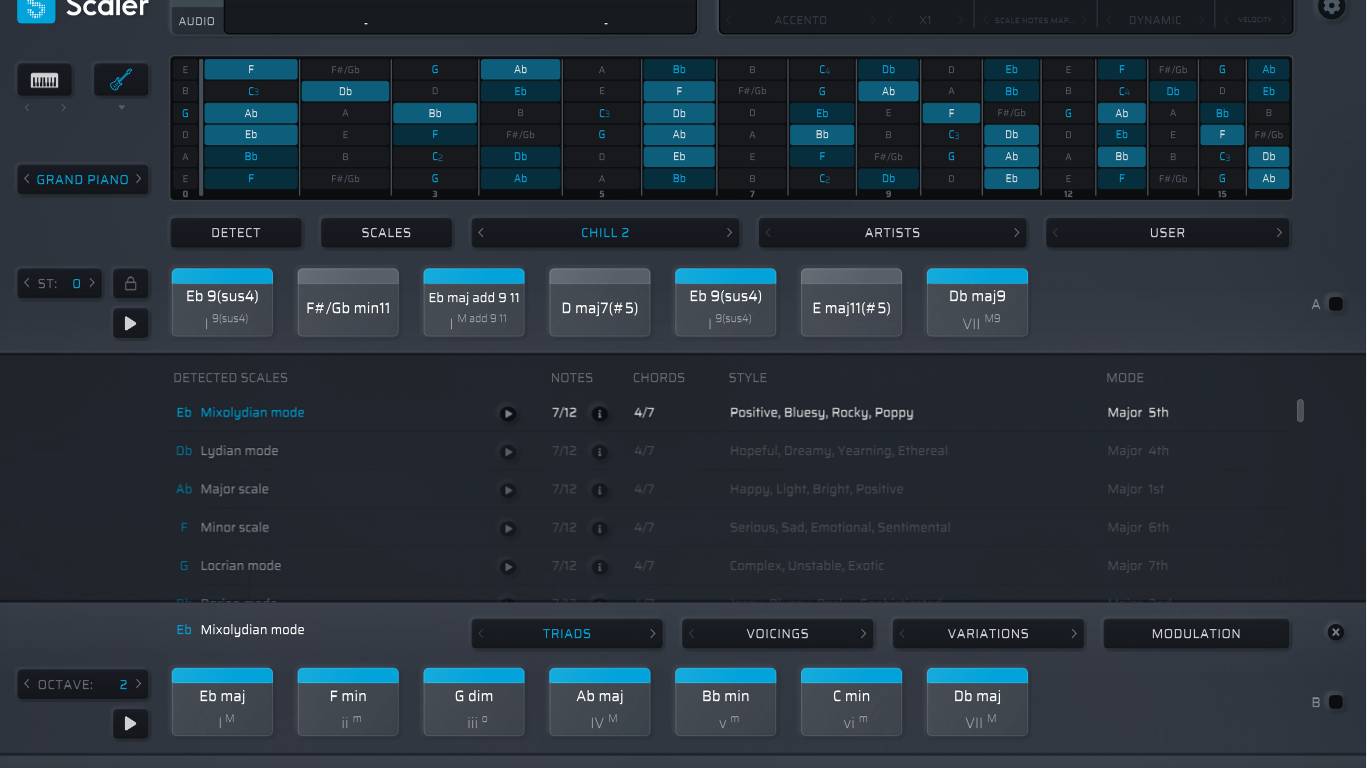Screen dimensions: 1367x768
Task: Select the D maj7(#5) chord pad
Action: tap(600, 302)
